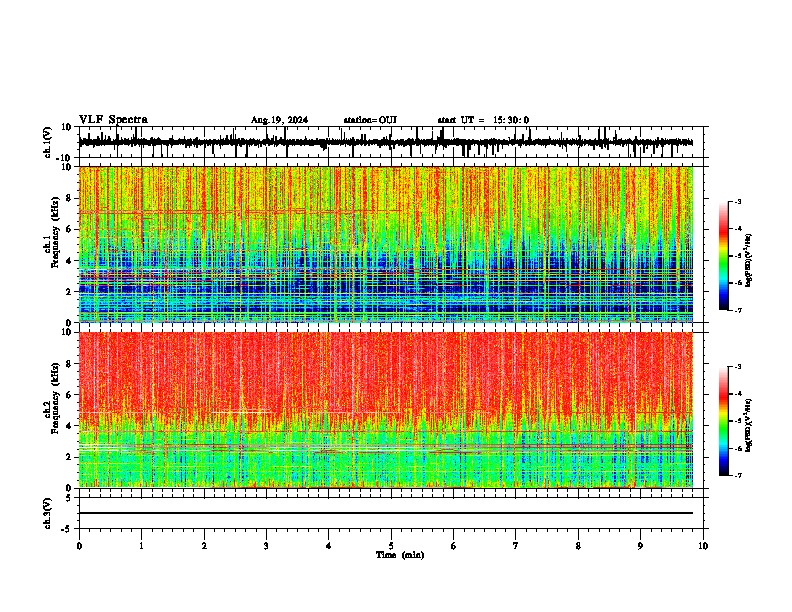Click the "6" kHz tick on ch.2 spectrogram
This screenshot has width=792, height=612.
[70, 395]
